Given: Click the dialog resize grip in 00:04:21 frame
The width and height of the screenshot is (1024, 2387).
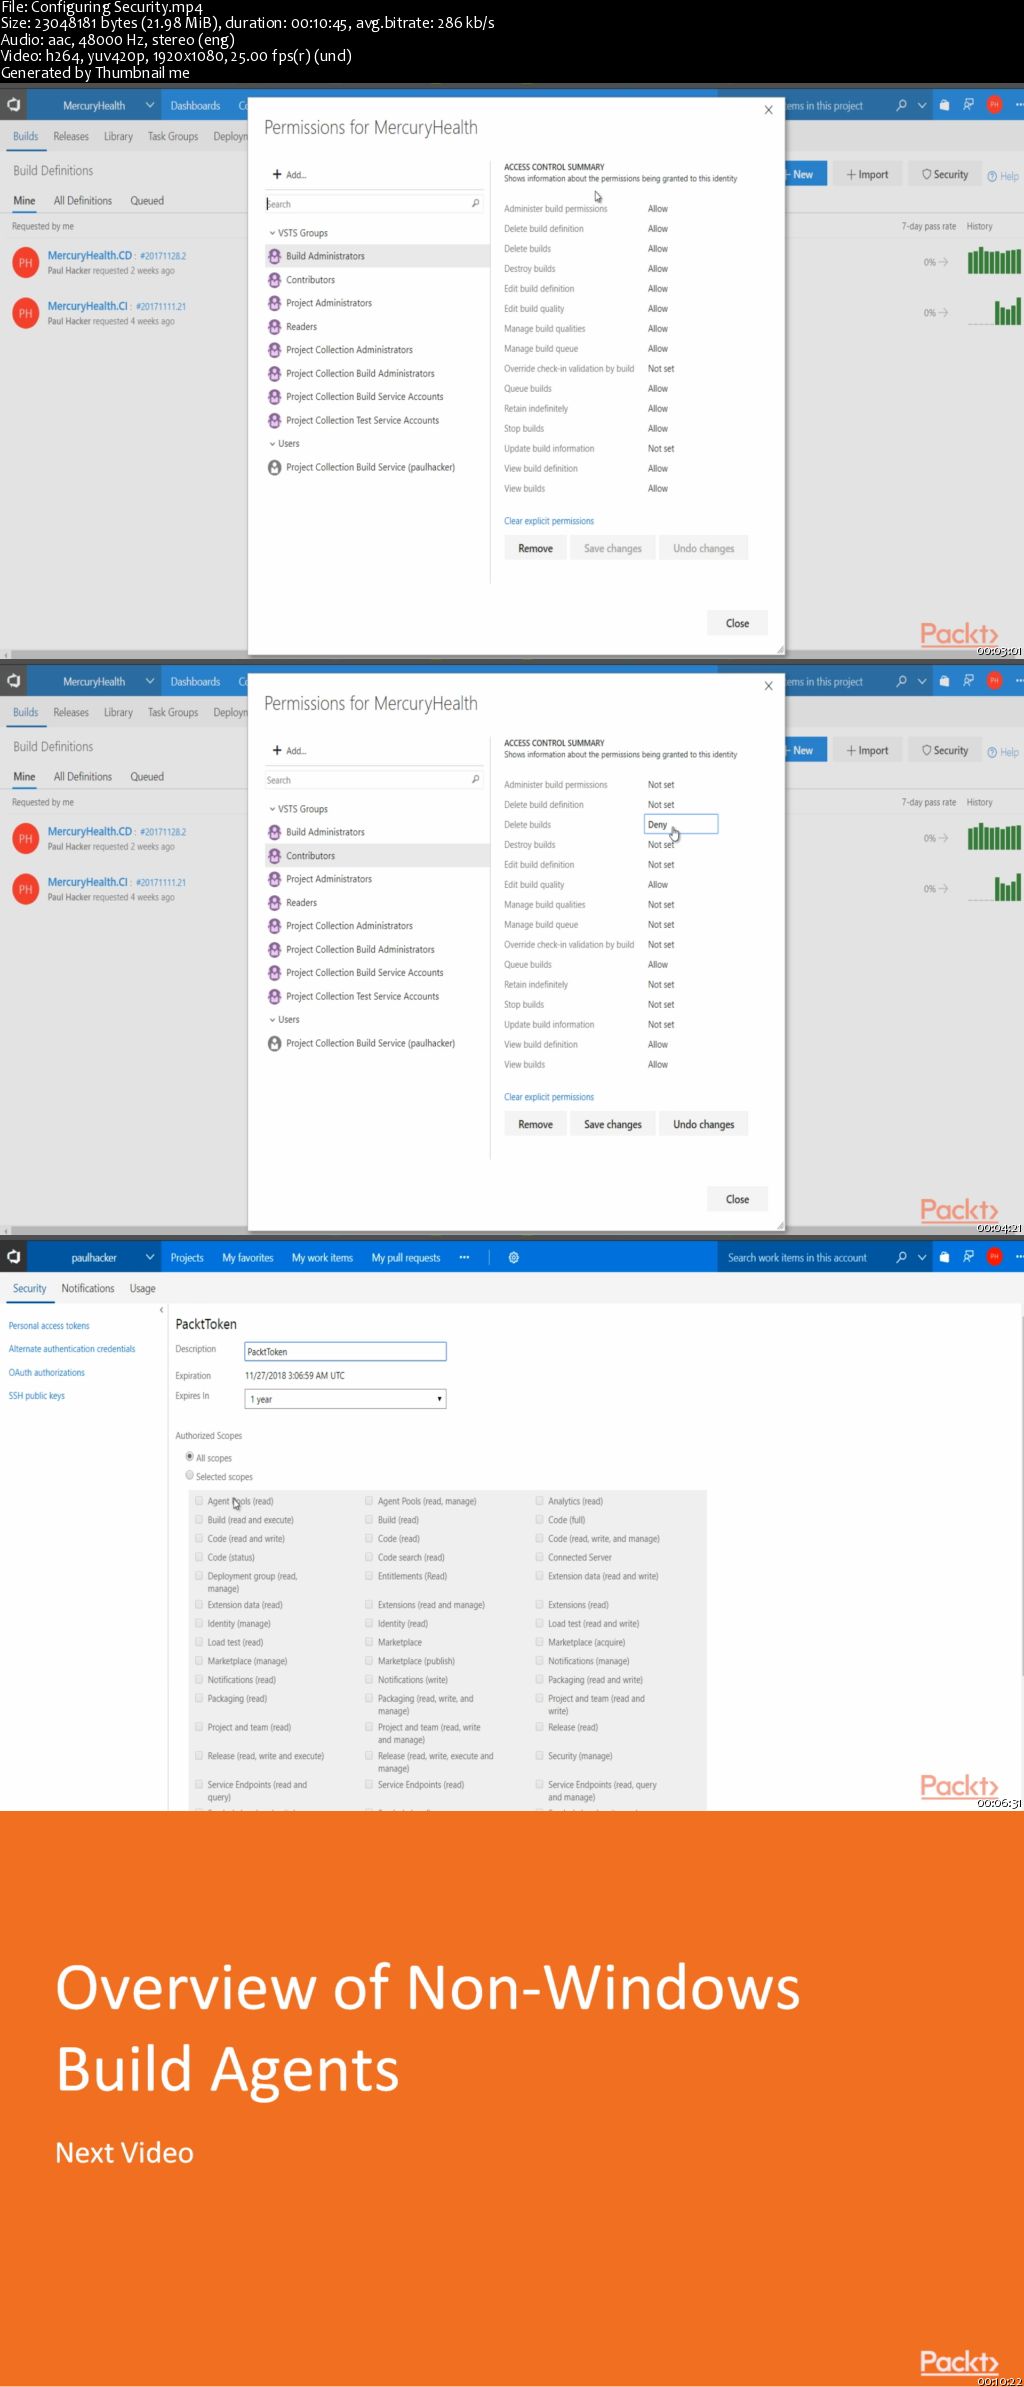Looking at the screenshot, I should 780,1225.
